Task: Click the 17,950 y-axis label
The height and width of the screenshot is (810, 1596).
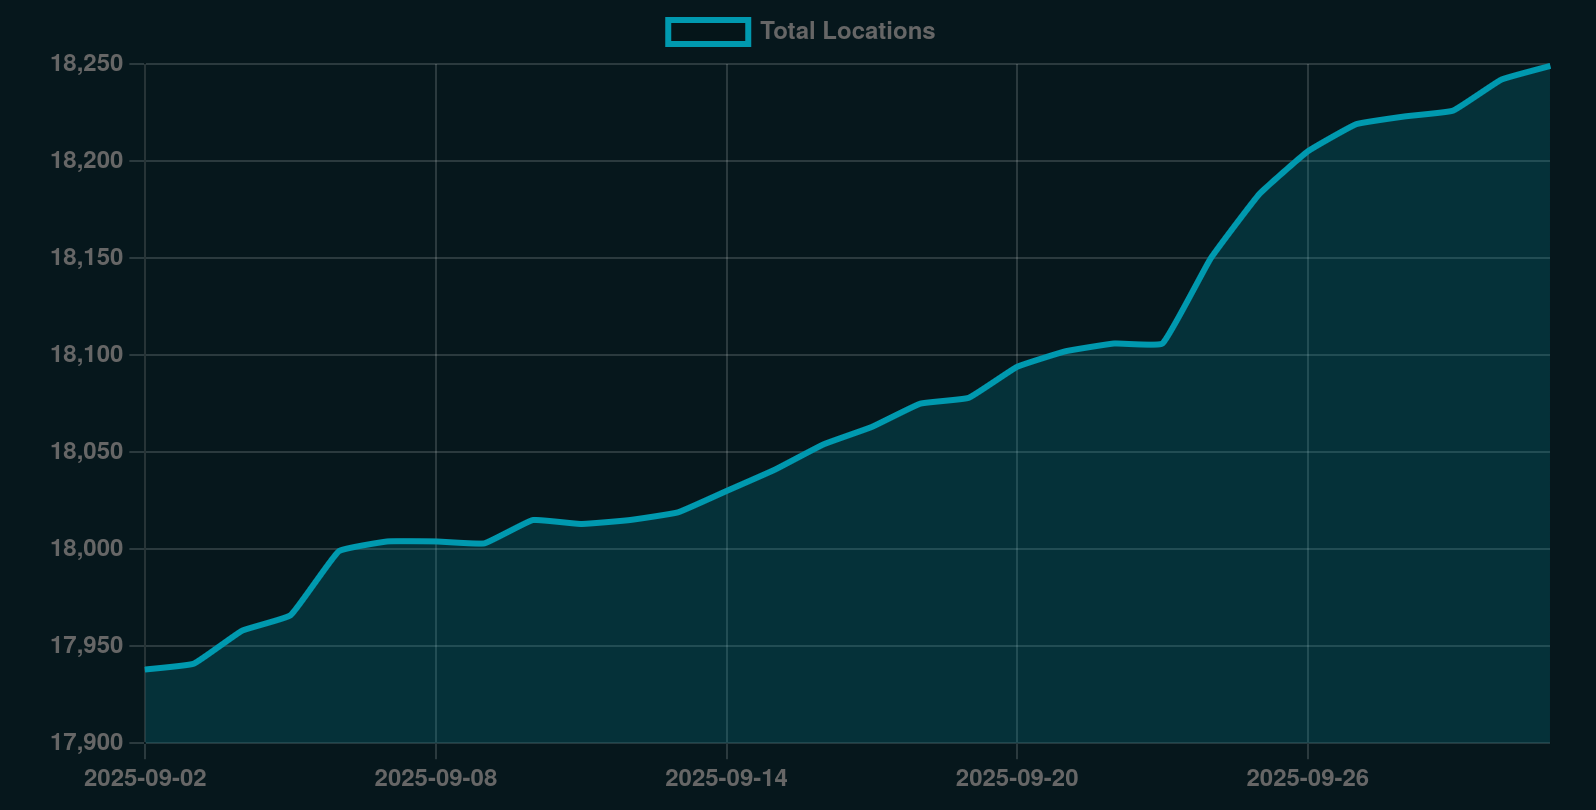Action: point(87,646)
